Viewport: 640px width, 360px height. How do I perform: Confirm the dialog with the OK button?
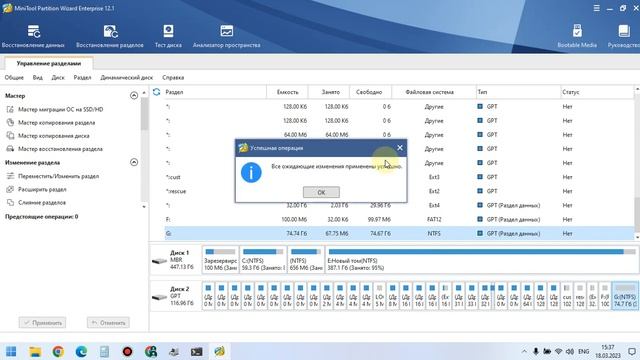click(x=321, y=192)
